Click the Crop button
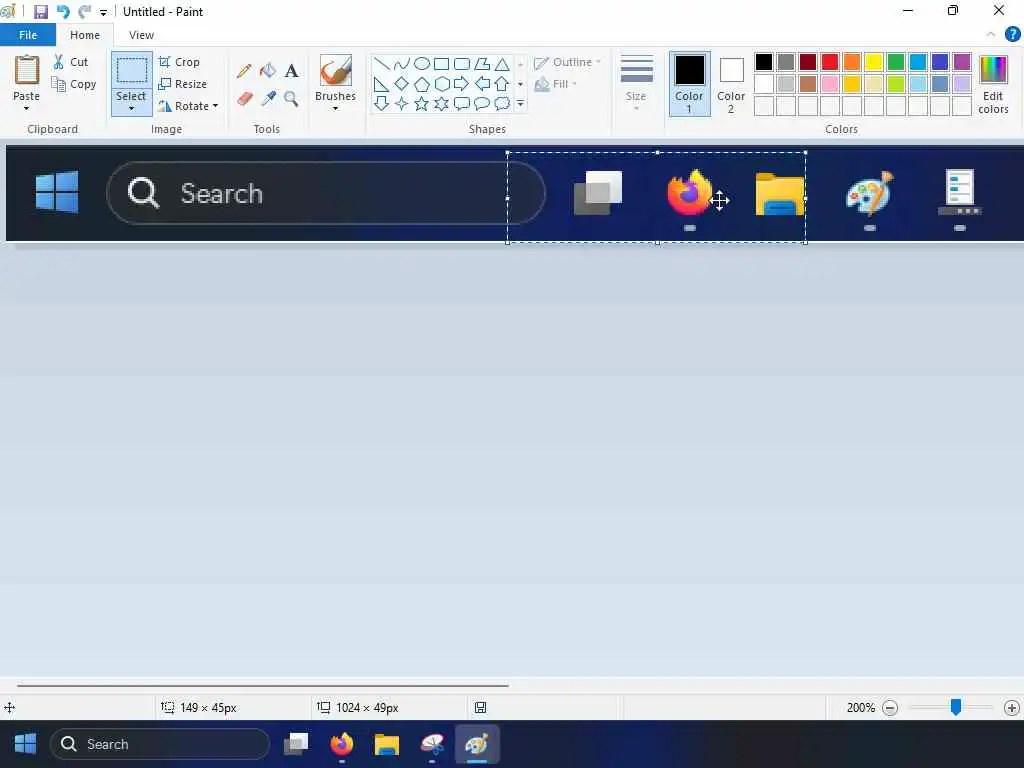The width and height of the screenshot is (1024, 768). coord(179,62)
